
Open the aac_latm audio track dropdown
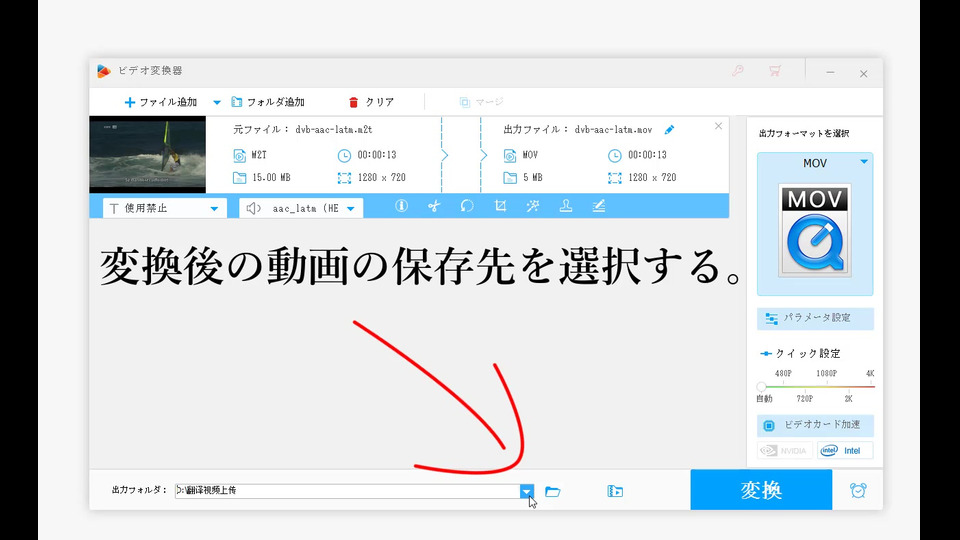(x=301, y=208)
